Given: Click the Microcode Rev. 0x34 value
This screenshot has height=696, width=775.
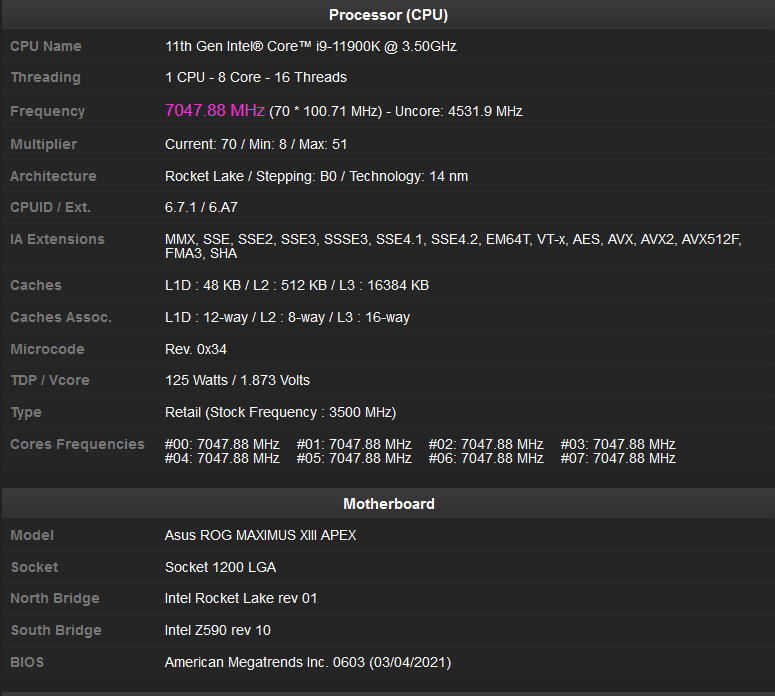Looking at the screenshot, I should coord(200,349).
